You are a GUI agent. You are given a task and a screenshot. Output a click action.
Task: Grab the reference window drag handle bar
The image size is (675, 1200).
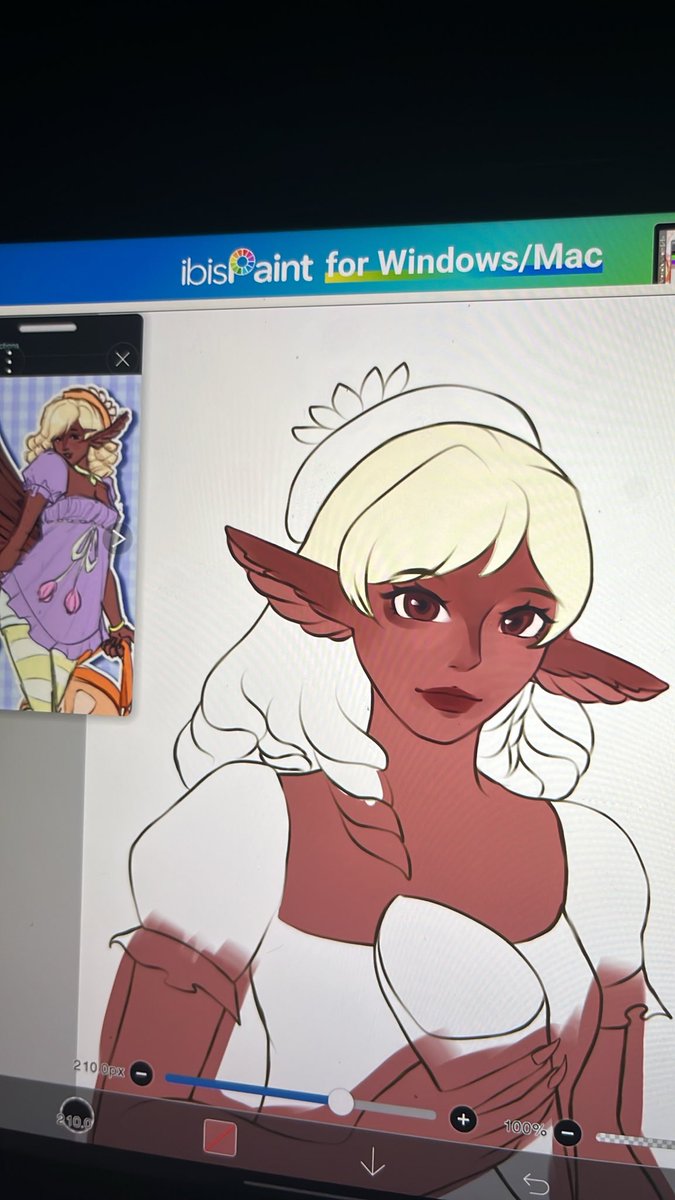point(46,327)
